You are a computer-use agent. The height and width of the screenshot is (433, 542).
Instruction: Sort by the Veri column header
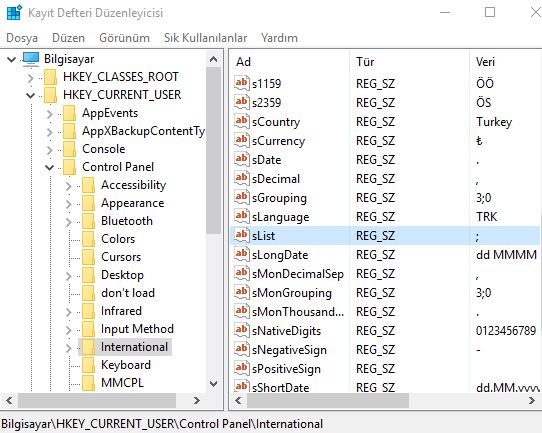(x=506, y=62)
